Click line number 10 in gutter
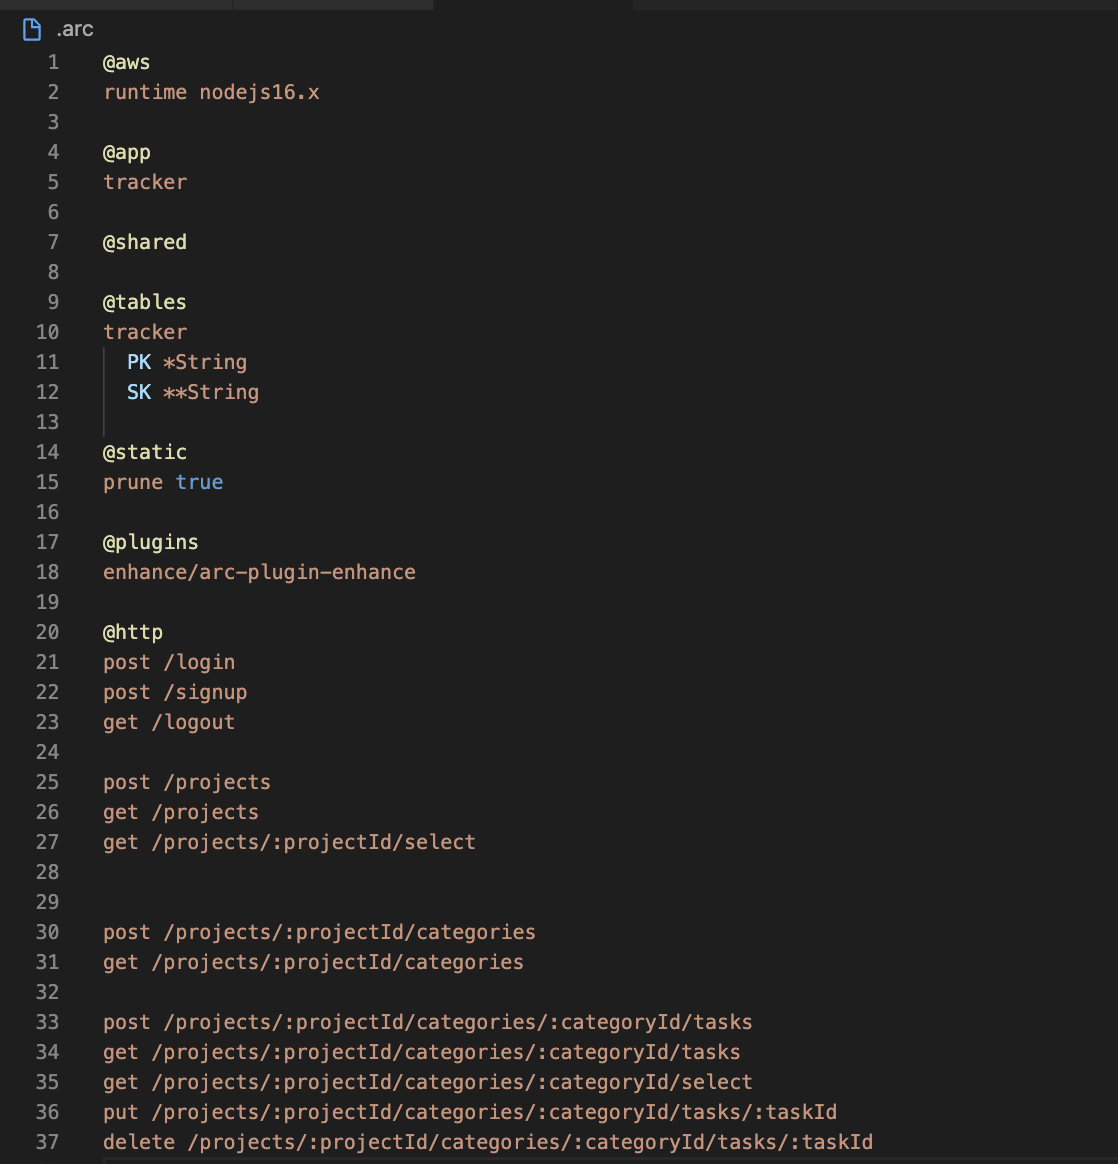Viewport: 1118px width, 1164px height. point(48,332)
